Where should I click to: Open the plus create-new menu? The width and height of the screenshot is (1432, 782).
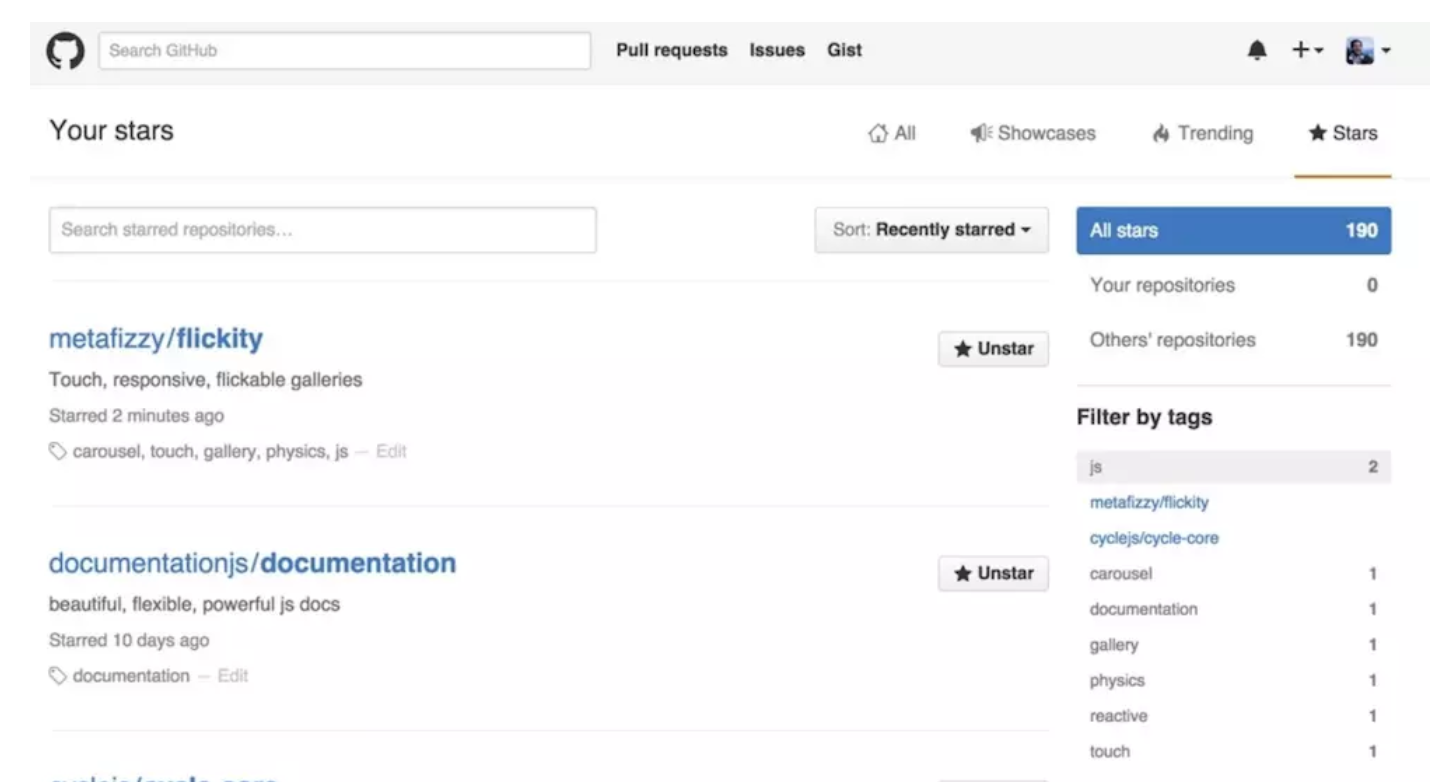(x=1307, y=50)
